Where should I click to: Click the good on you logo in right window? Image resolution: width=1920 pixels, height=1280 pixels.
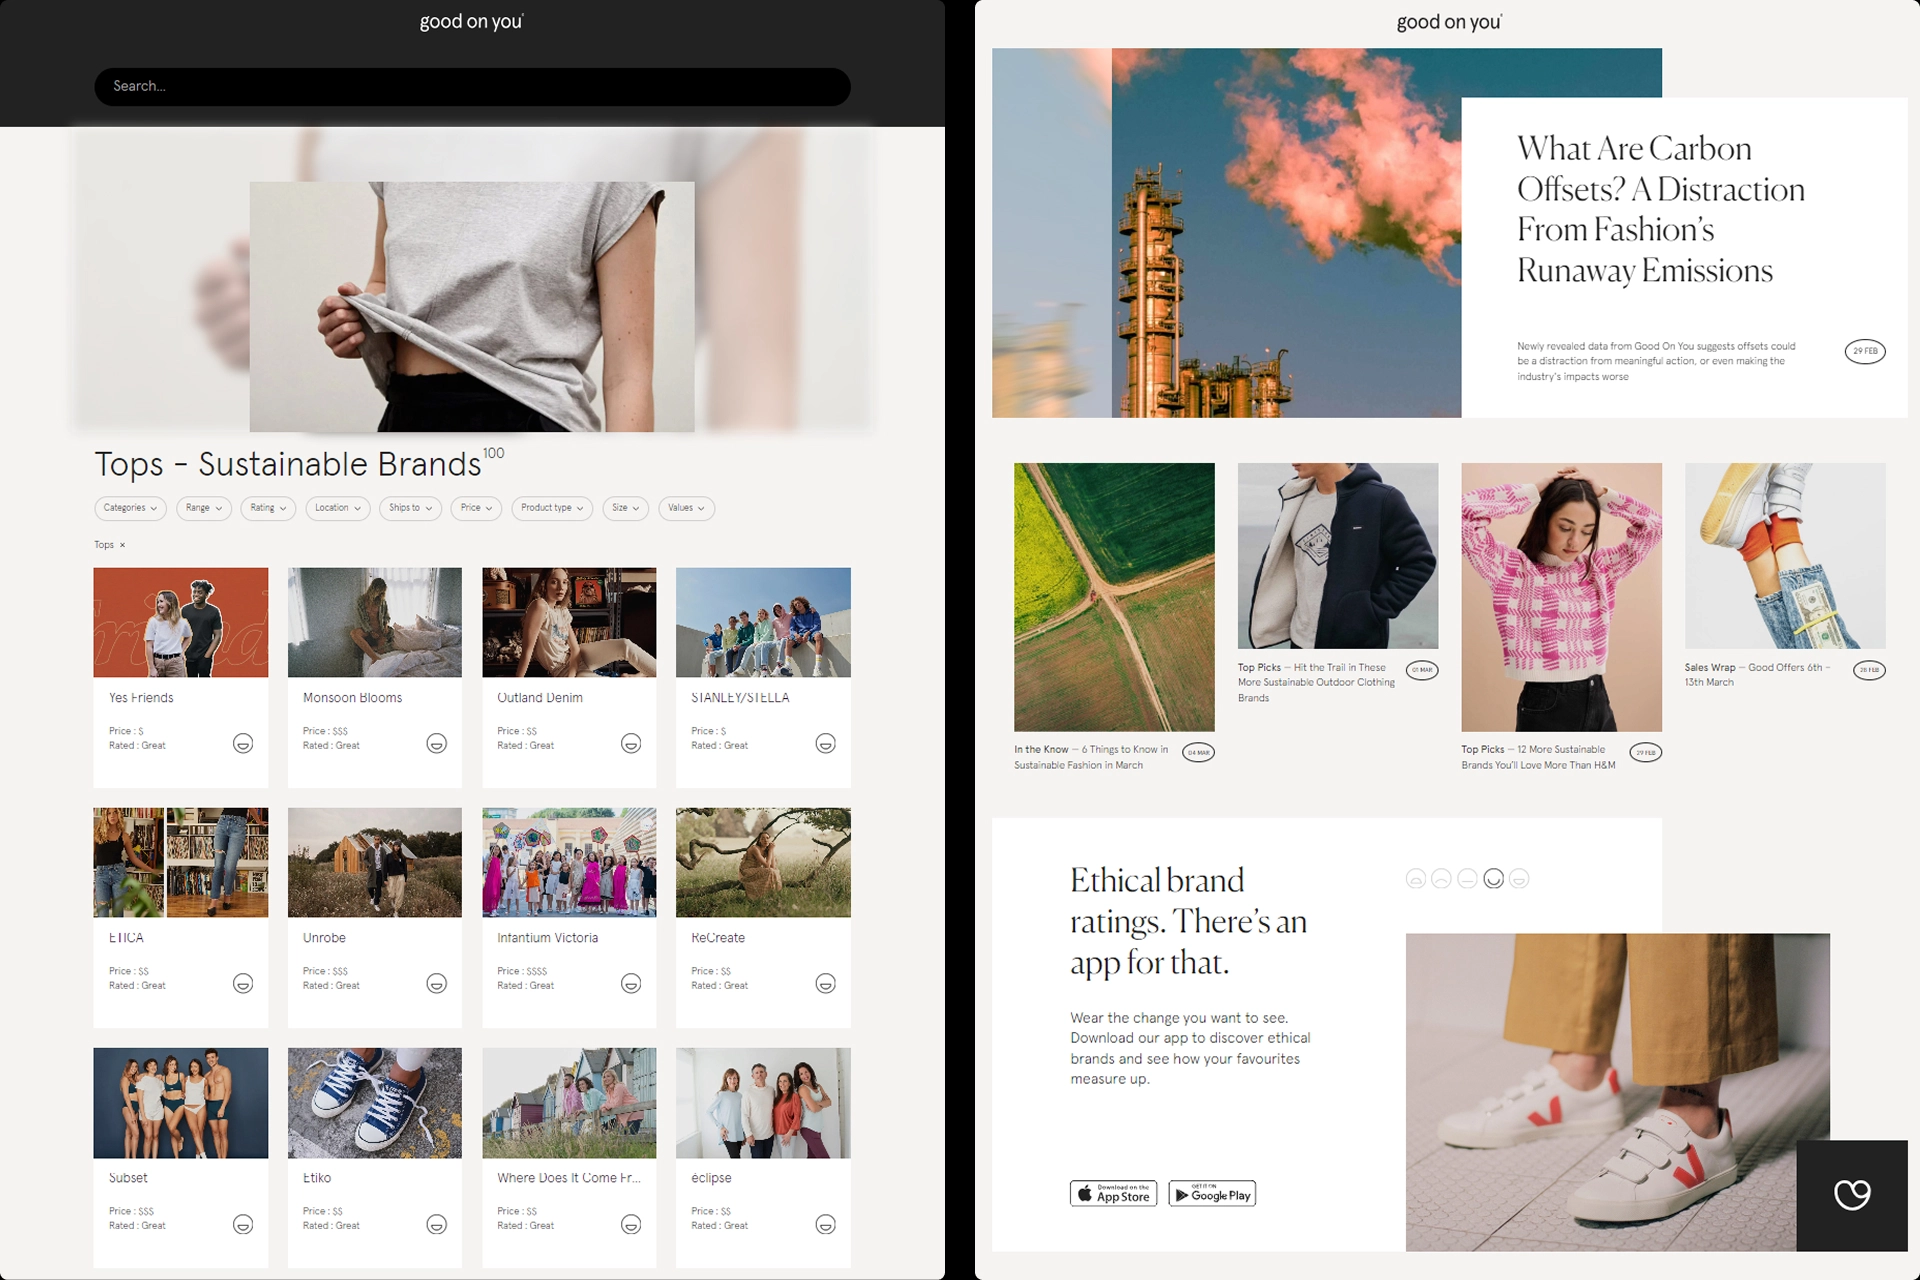click(1449, 22)
